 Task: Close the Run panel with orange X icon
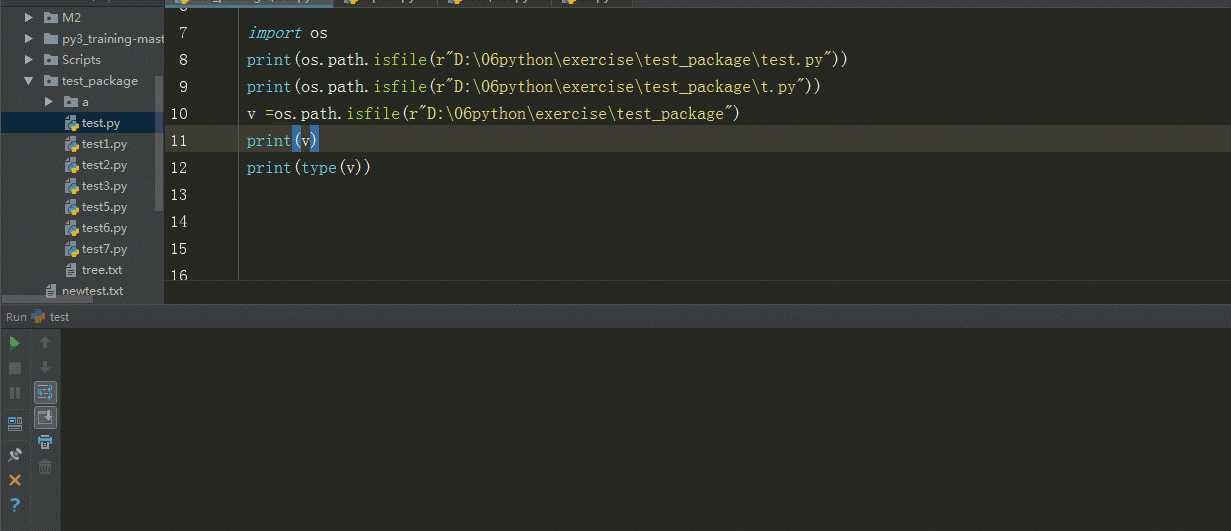15,480
